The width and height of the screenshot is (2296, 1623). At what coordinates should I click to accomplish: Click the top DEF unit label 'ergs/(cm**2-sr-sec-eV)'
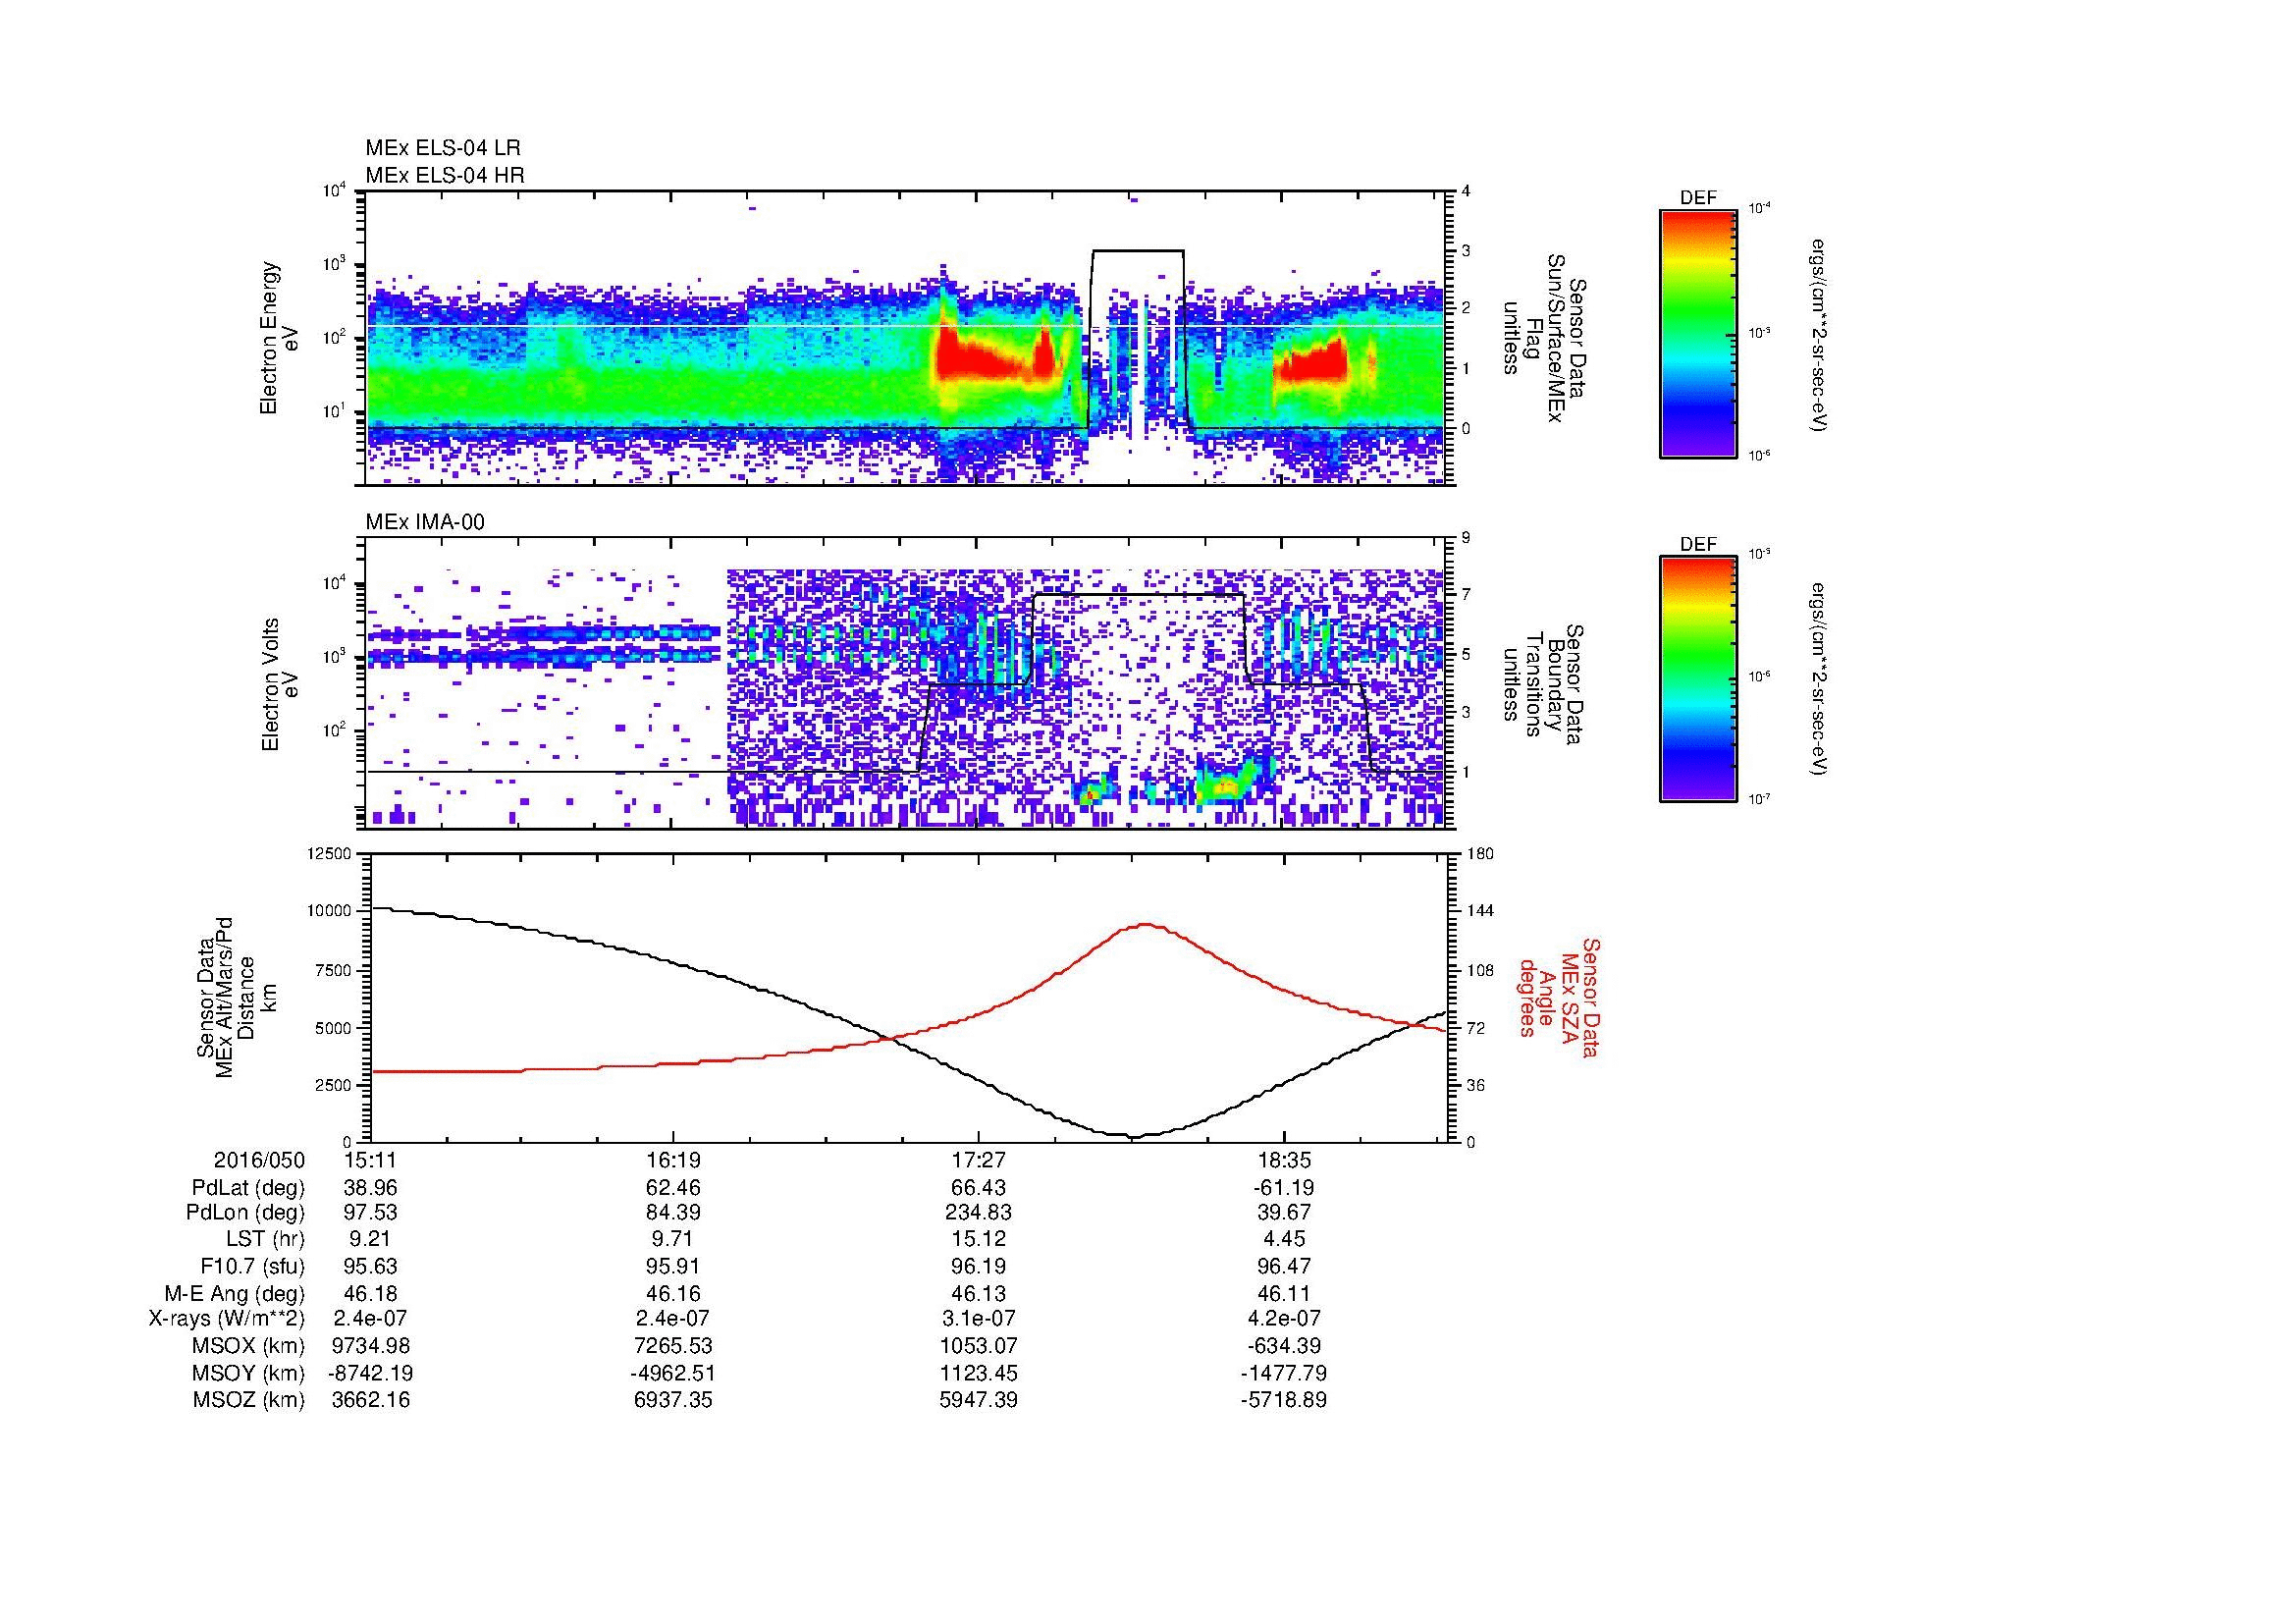click(x=1820, y=335)
